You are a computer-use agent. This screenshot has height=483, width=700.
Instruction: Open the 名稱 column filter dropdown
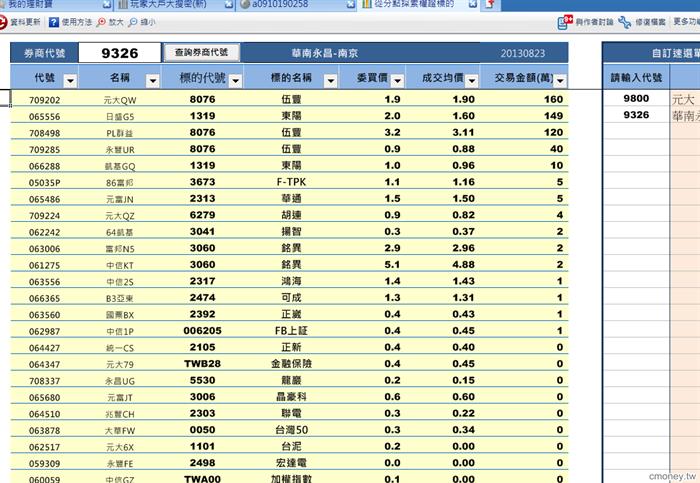pyautogui.click(x=153, y=81)
